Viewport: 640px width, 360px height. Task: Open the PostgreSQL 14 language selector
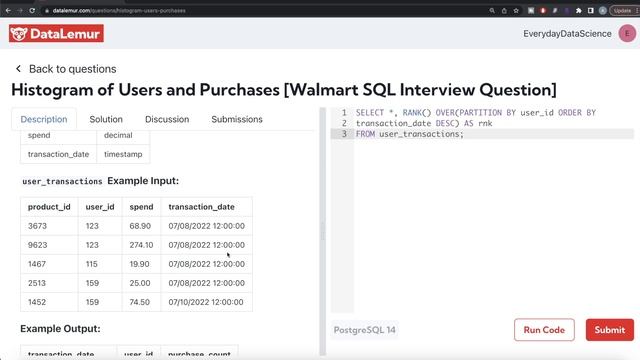[364, 330]
